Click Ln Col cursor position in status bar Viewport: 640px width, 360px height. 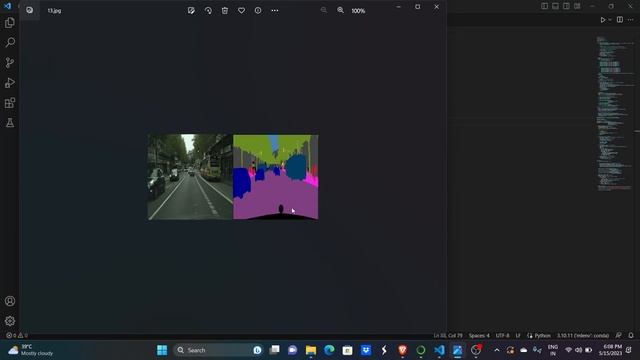448,336
